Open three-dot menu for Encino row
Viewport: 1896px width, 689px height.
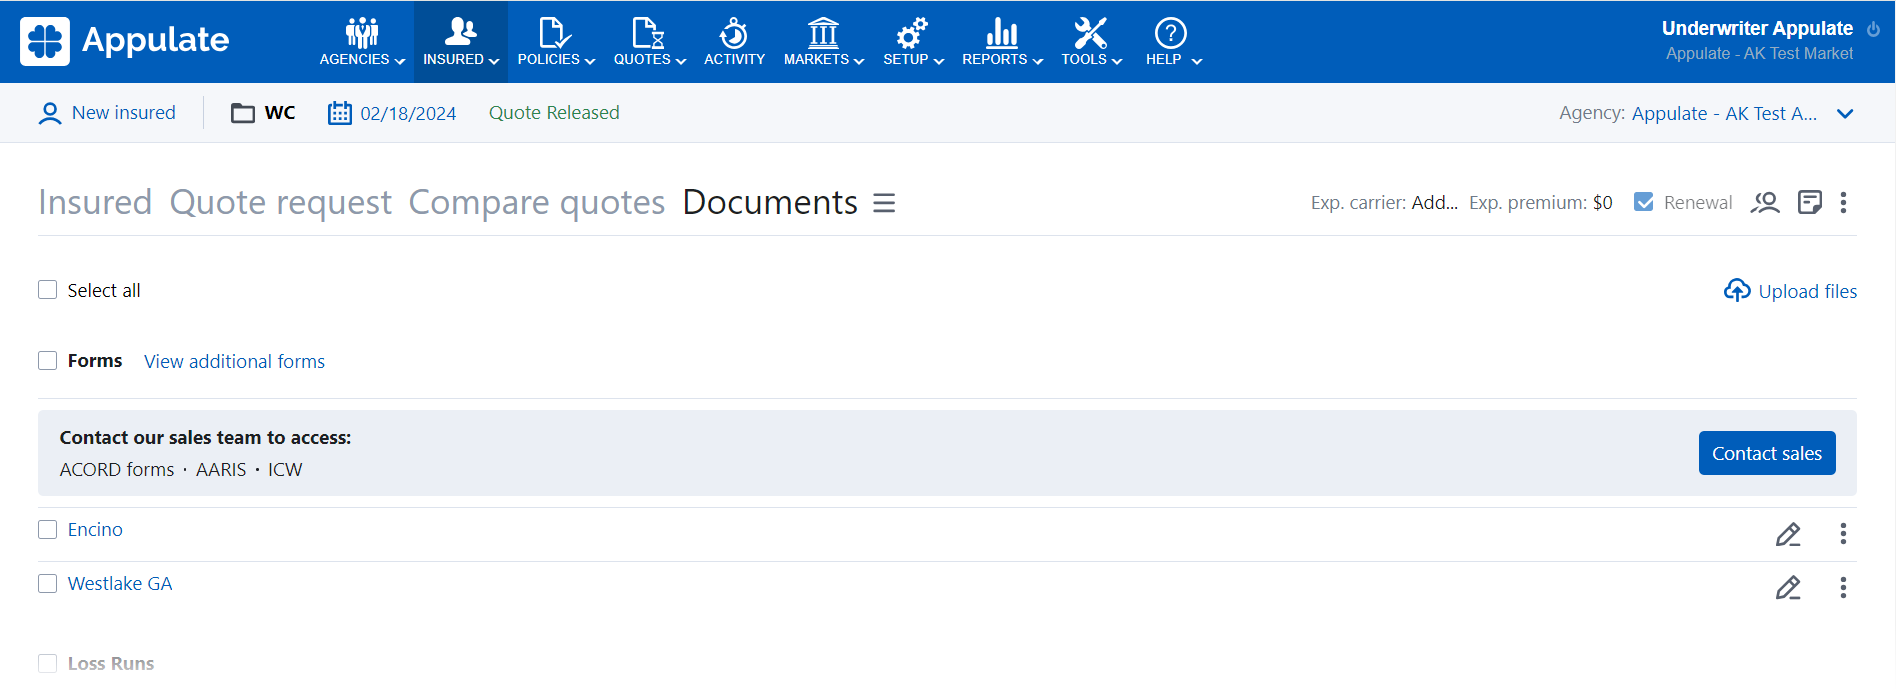point(1843,534)
